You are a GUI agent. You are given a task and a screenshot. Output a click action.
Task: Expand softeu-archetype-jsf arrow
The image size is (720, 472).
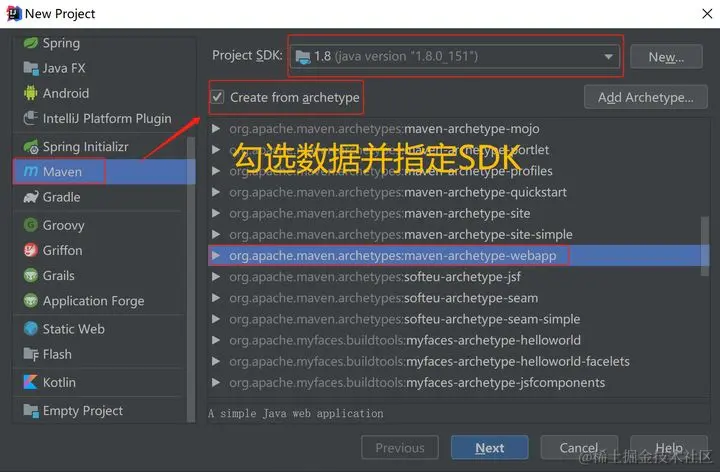pyautogui.click(x=215, y=276)
